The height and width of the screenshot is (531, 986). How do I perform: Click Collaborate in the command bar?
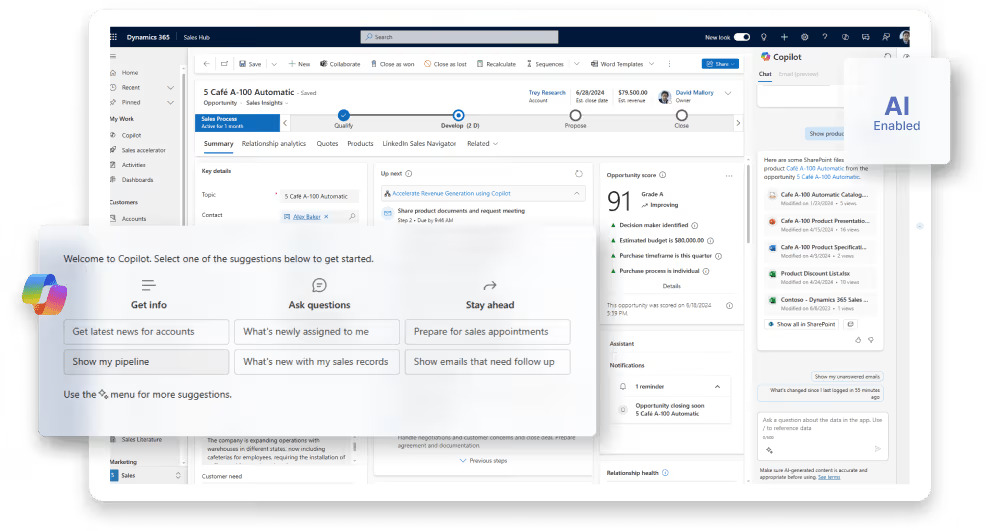point(340,64)
